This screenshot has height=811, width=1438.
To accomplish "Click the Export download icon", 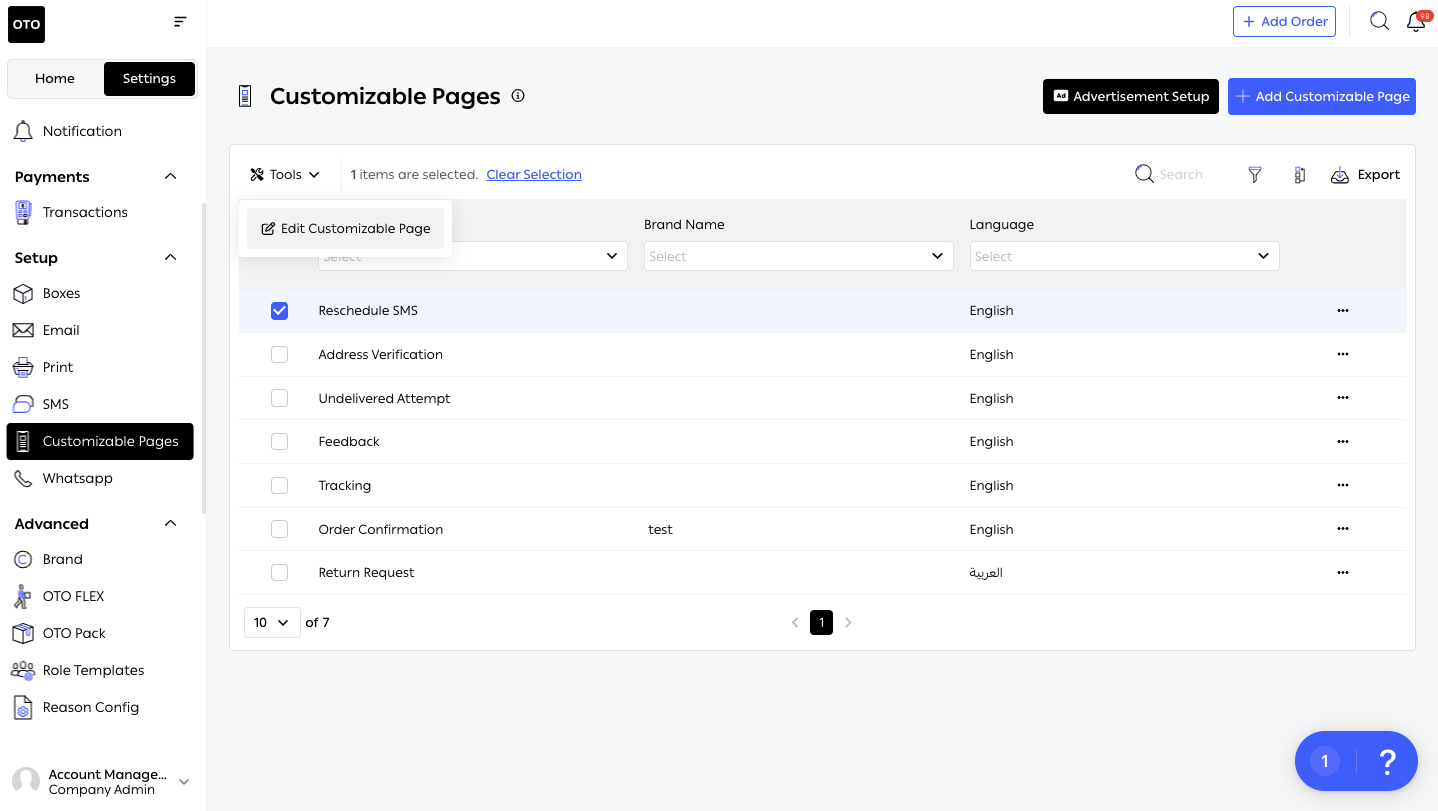I will pos(1340,175).
